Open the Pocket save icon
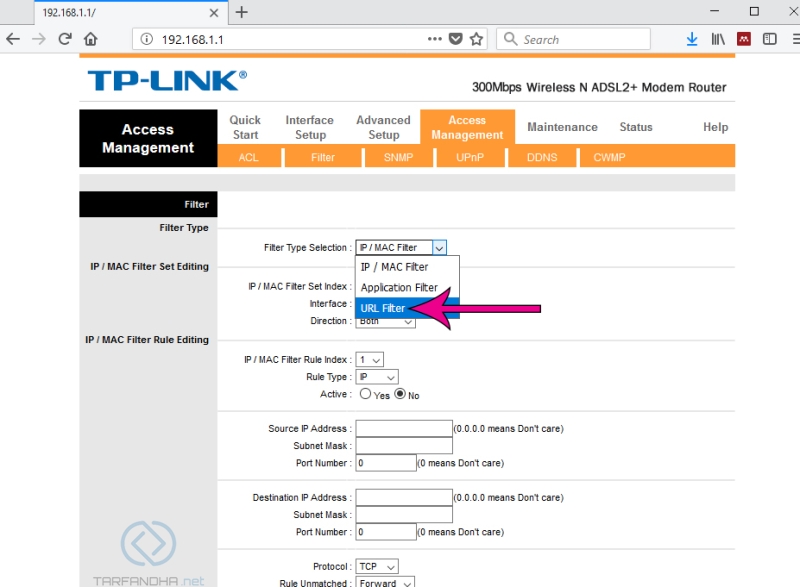The height and width of the screenshot is (587, 800). point(456,39)
